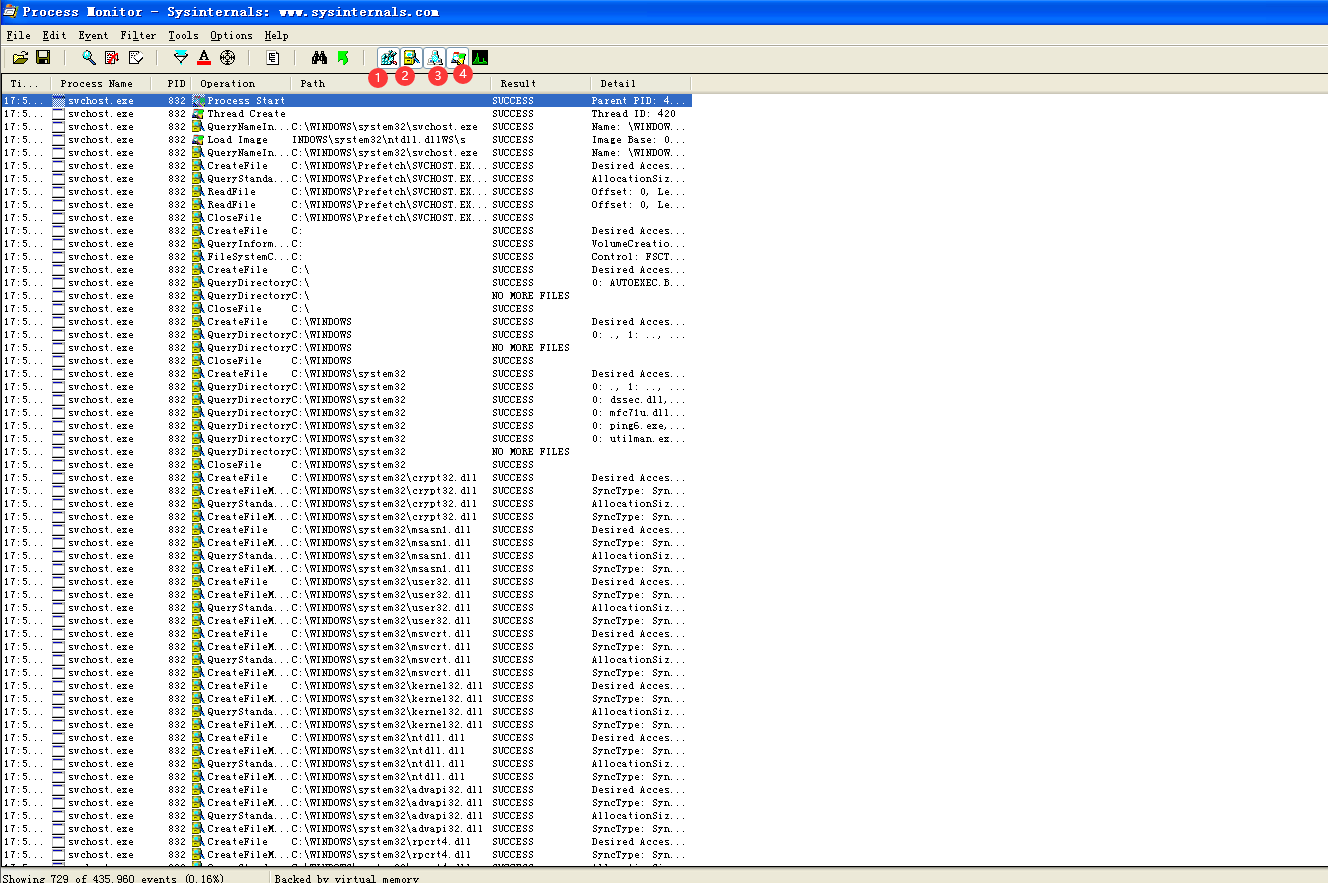
Task: Open the Event menu
Action: pos(93,35)
